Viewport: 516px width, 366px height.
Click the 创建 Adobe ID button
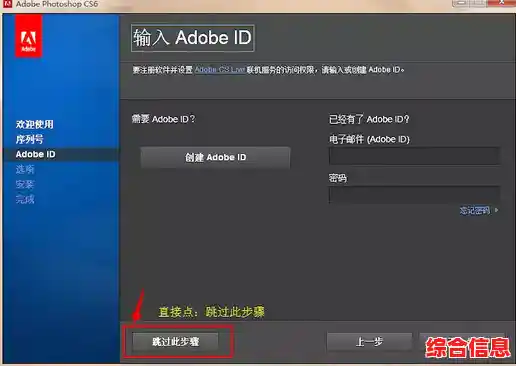coord(215,157)
